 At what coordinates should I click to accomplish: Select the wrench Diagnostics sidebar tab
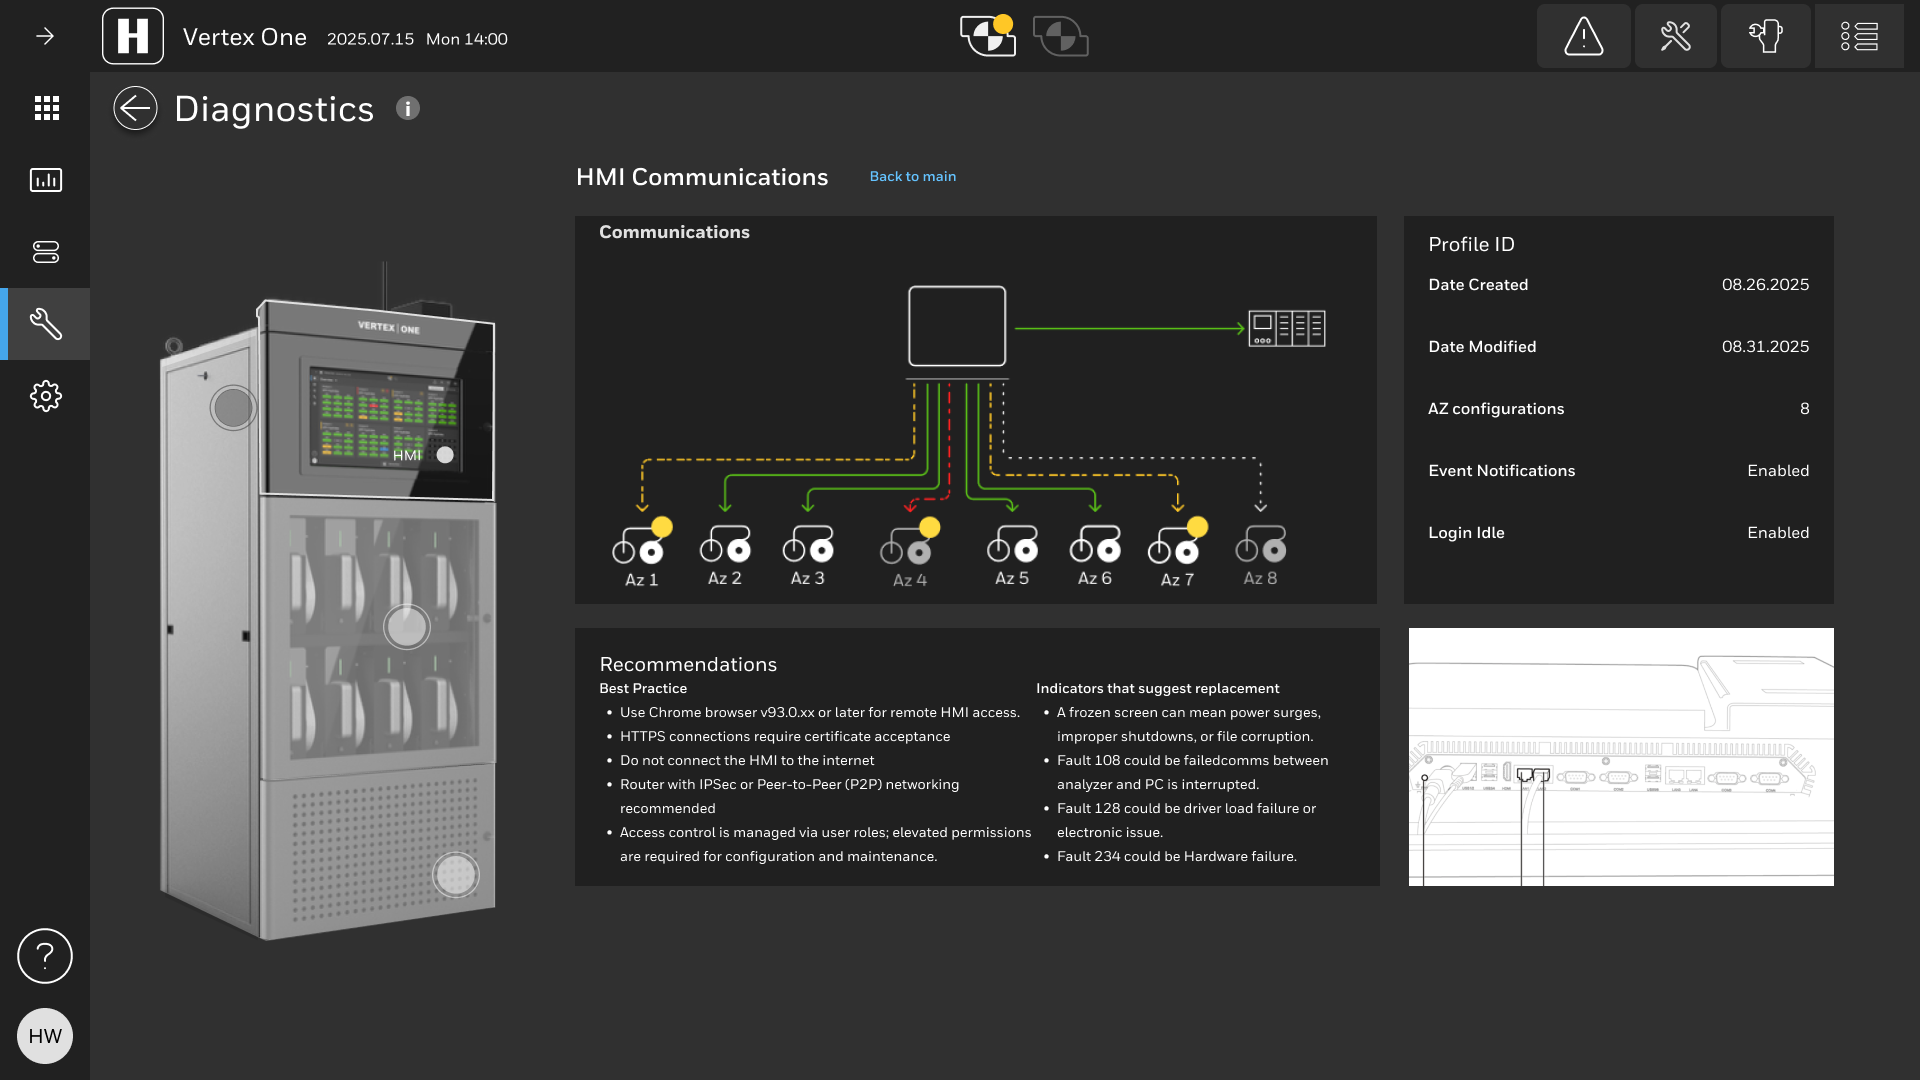click(x=46, y=324)
